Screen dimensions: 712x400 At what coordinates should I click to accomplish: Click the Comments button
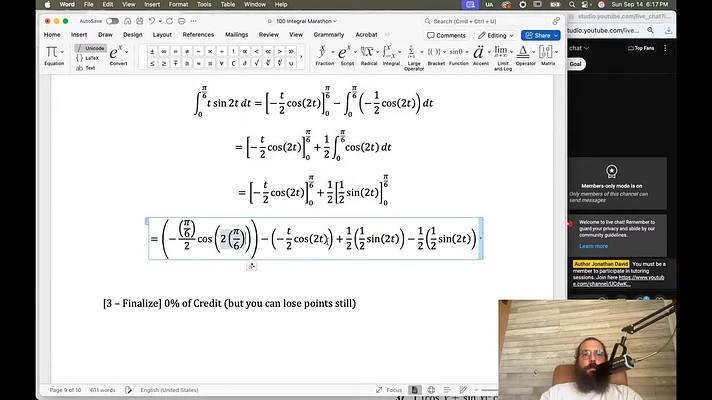(446, 35)
